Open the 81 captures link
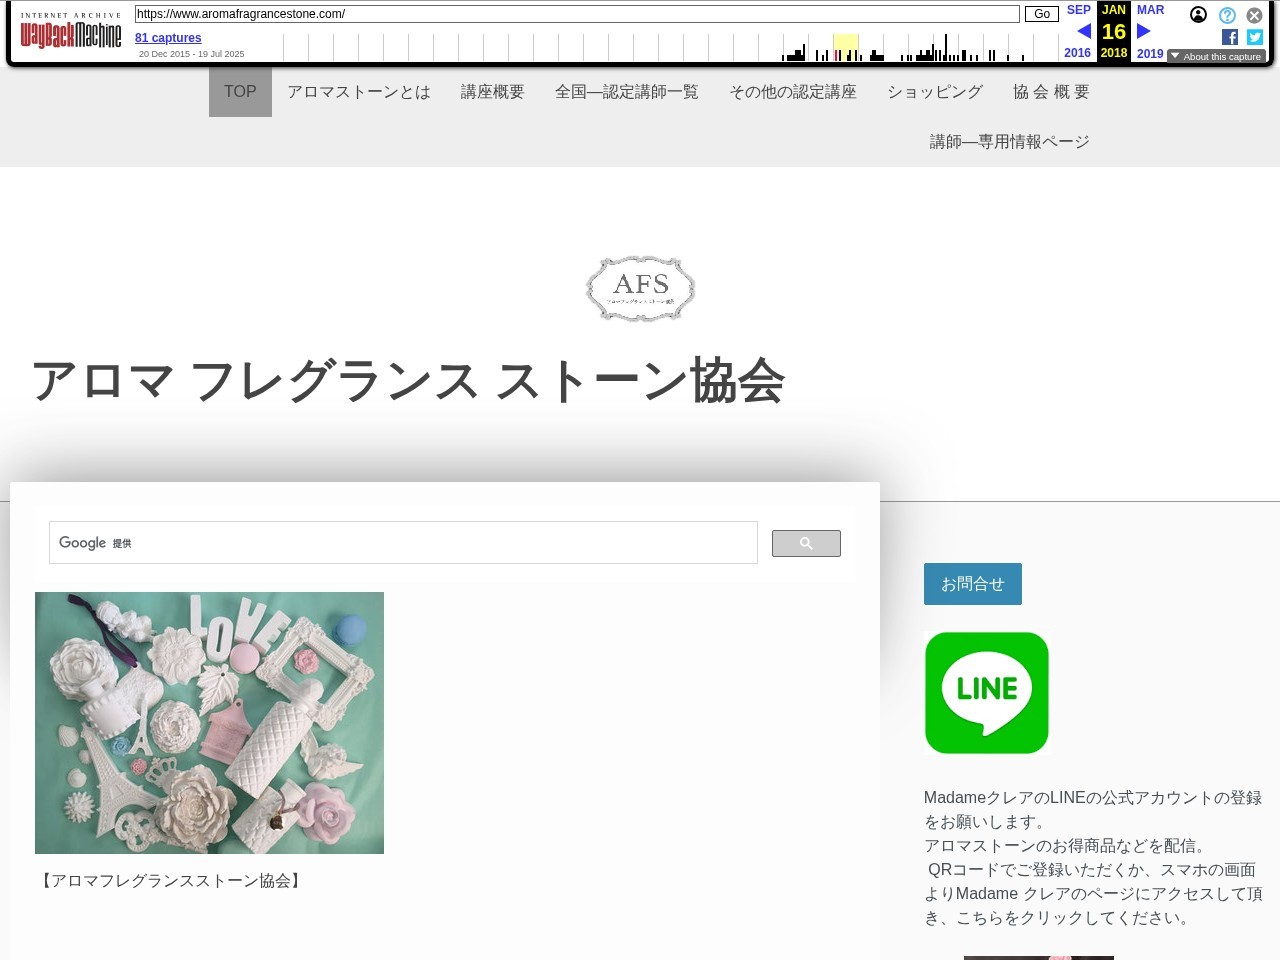Viewport: 1280px width, 960px height. click(168, 38)
